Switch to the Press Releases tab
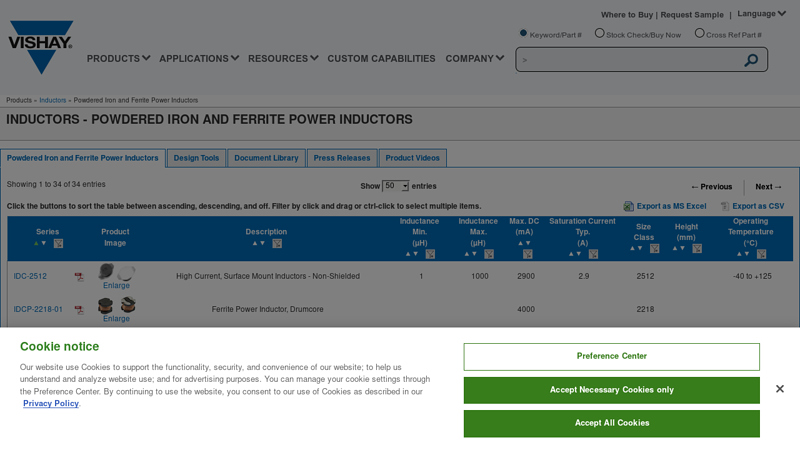This screenshot has width=800, height=450. pyautogui.click(x=342, y=158)
